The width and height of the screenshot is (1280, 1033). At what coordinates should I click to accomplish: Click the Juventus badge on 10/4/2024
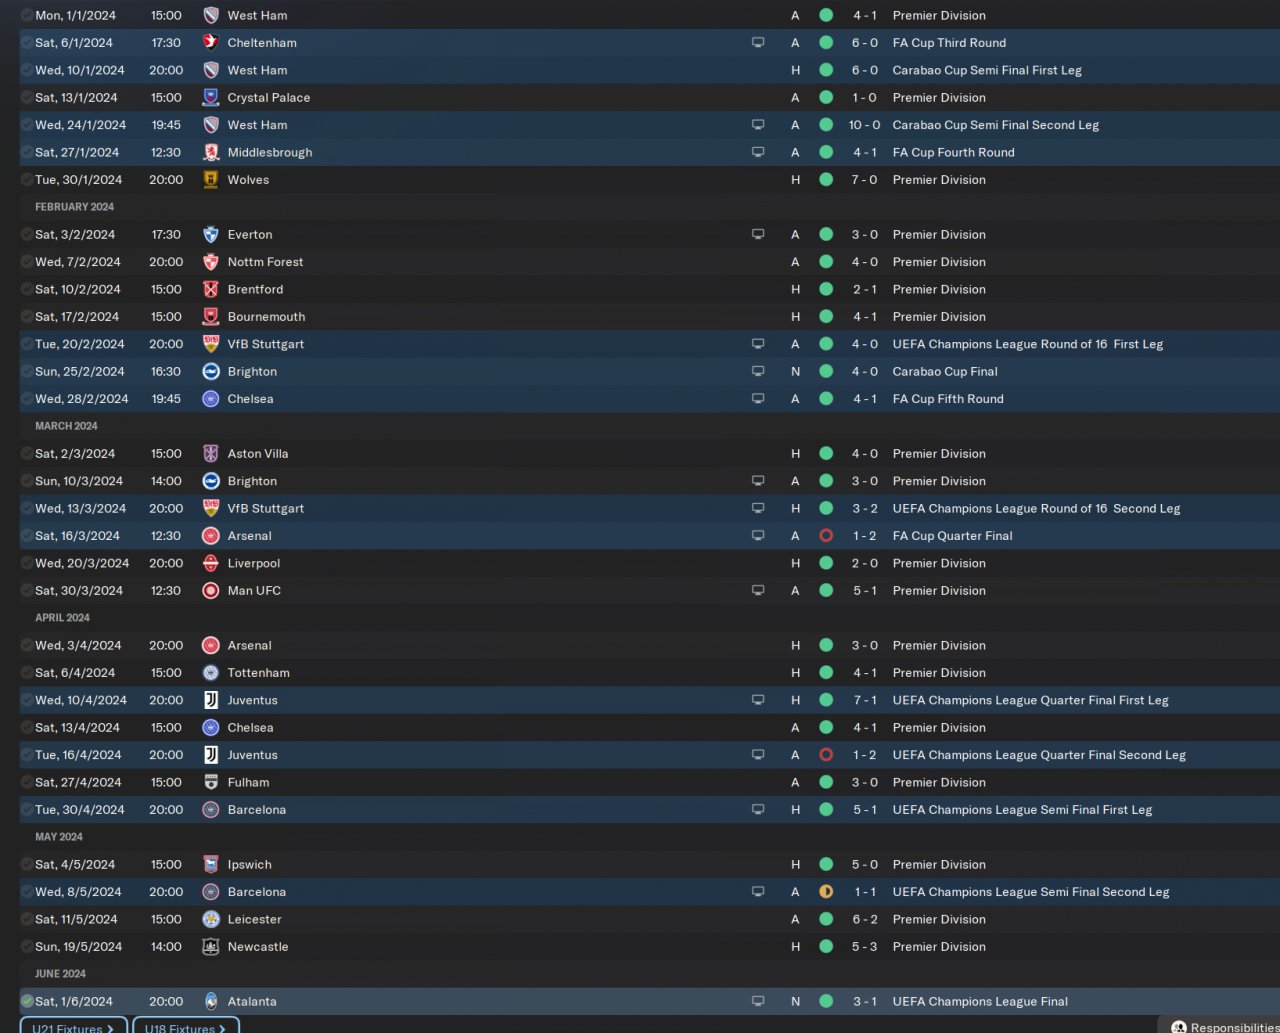click(x=211, y=700)
